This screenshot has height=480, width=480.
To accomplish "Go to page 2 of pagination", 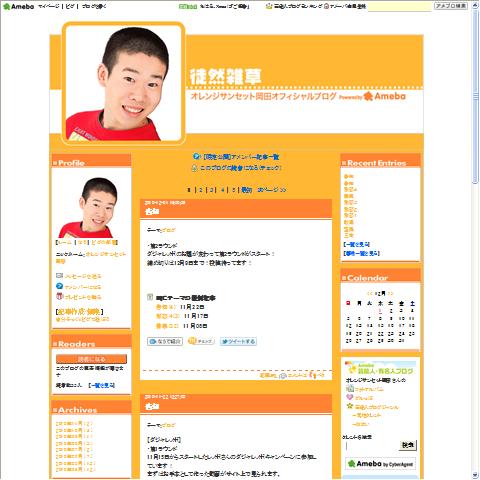I will coord(201,190).
